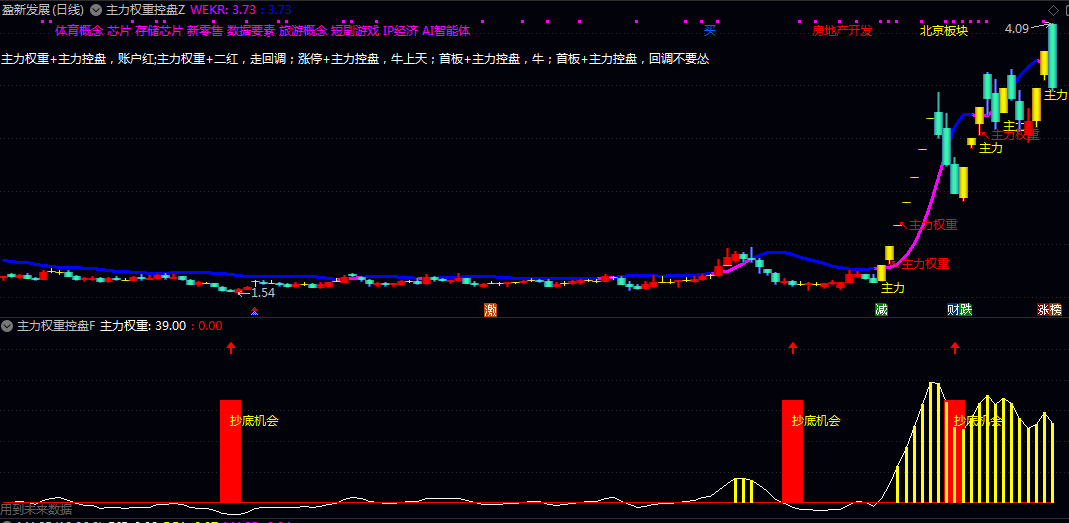This screenshot has width=1069, height=523.
Task: Click the 主力权重控盘Z indicator name
Action: 146,10
